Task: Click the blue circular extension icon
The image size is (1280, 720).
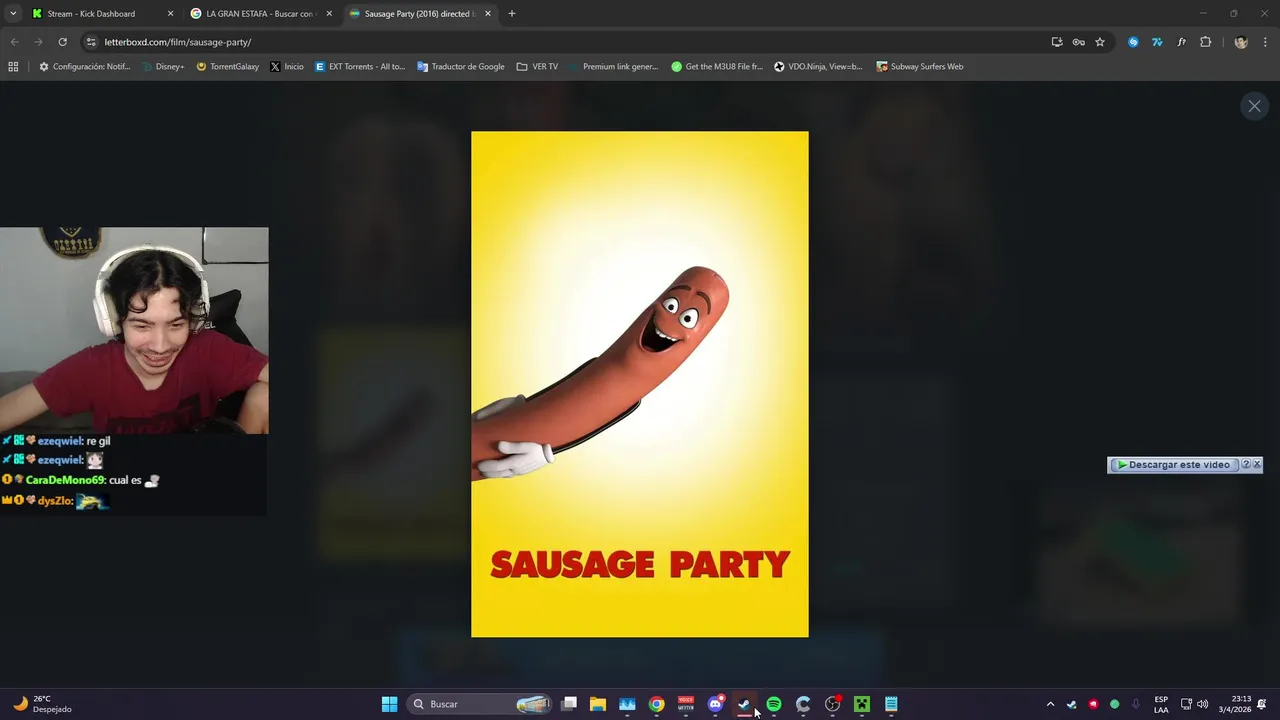Action: [1133, 42]
